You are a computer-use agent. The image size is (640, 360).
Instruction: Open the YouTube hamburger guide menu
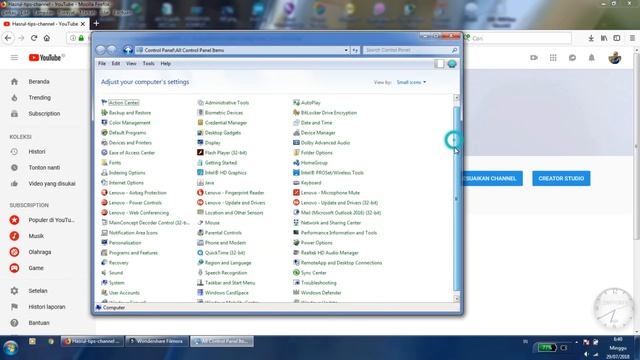tap(14, 58)
